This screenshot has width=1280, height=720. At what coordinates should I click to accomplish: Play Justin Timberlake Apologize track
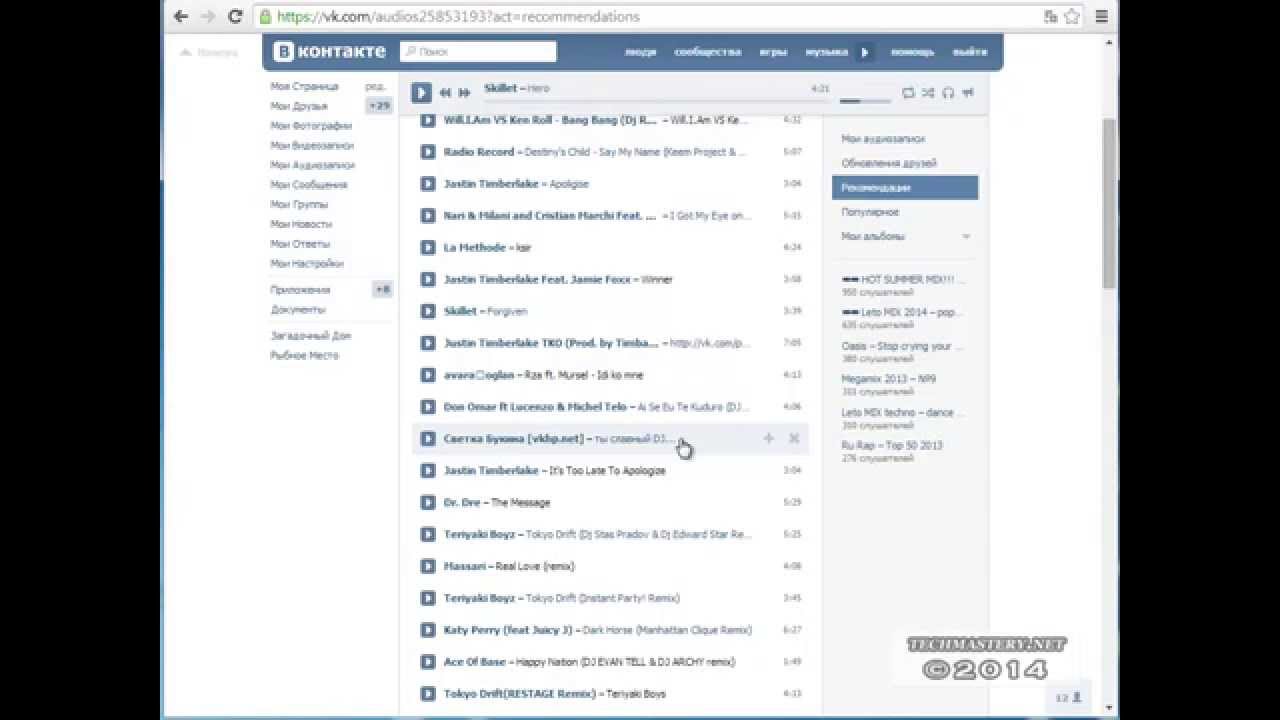(428, 184)
